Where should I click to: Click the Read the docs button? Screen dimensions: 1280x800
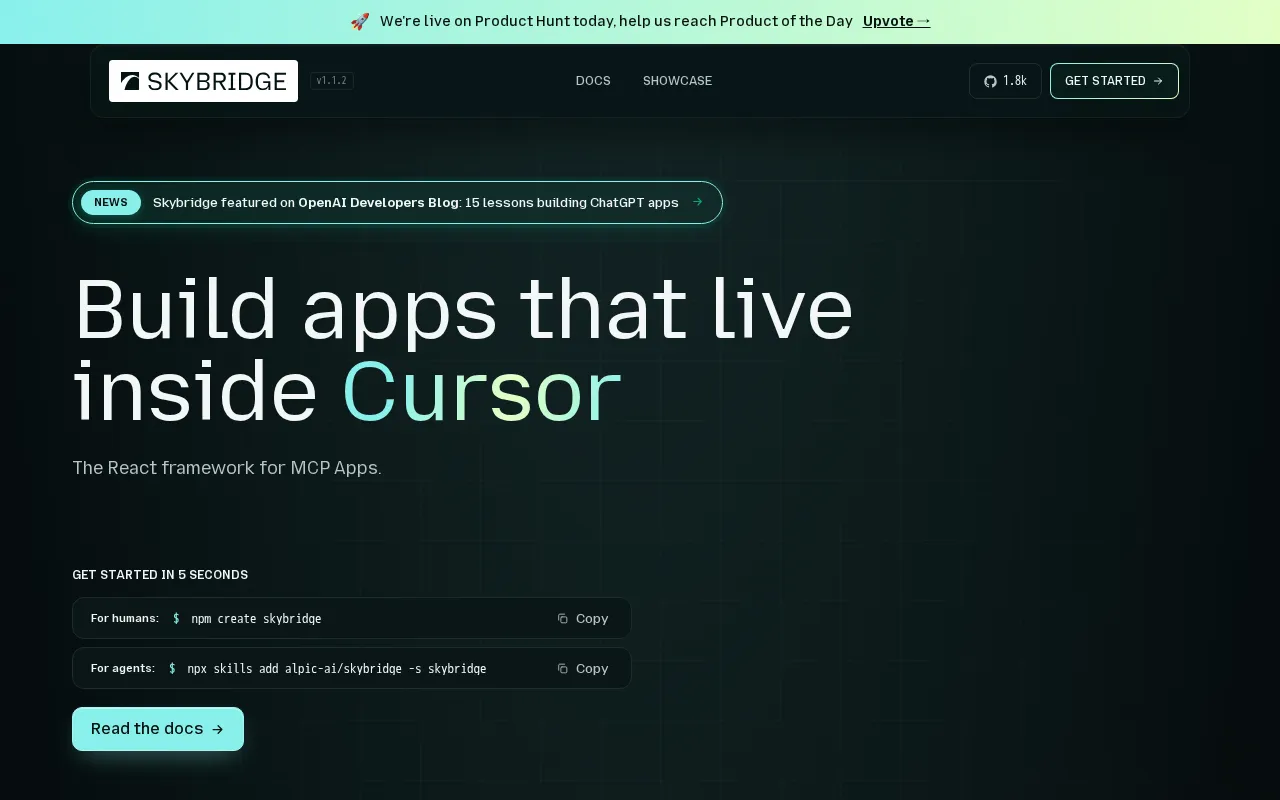[x=158, y=729]
